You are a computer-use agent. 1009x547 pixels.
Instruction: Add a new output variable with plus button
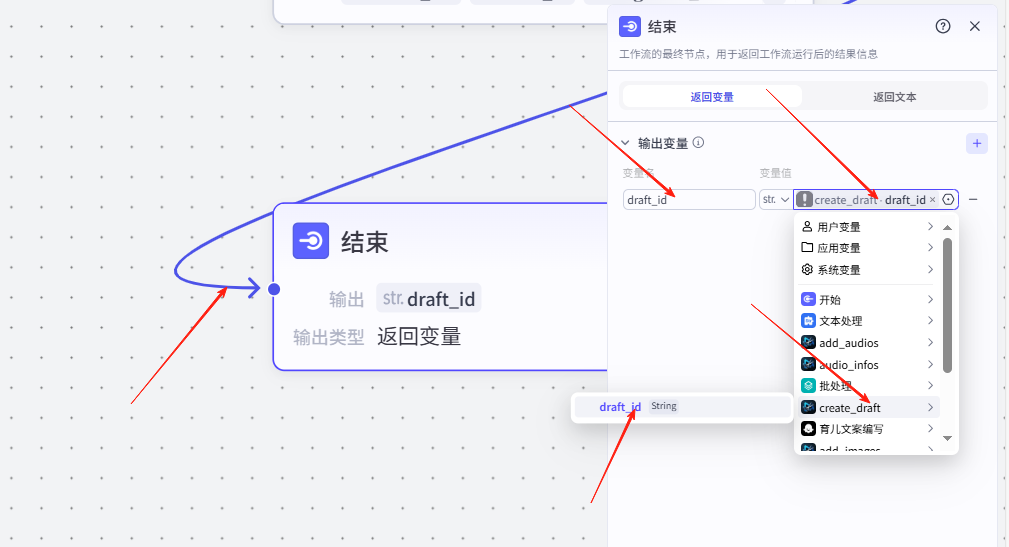pyautogui.click(x=977, y=143)
